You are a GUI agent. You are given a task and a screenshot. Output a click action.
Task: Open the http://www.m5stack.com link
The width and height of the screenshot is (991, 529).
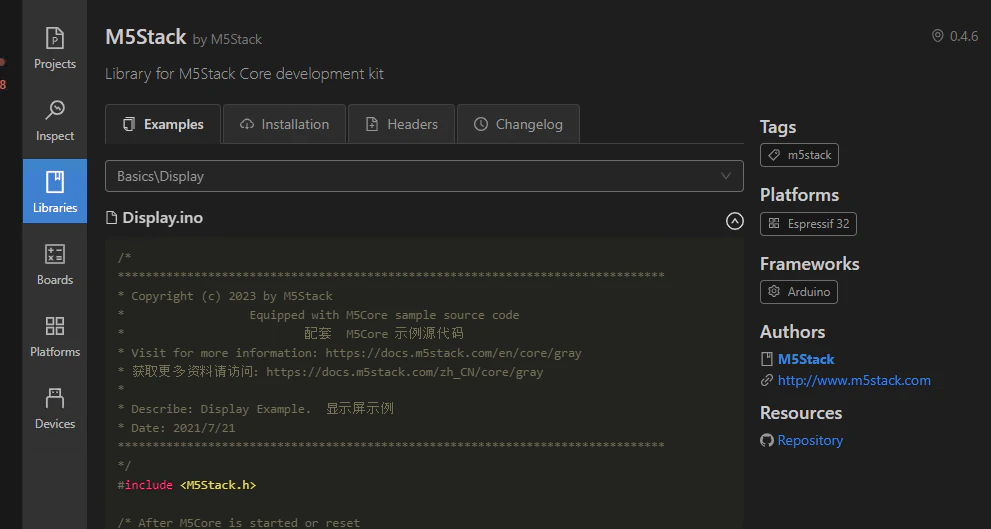click(854, 380)
